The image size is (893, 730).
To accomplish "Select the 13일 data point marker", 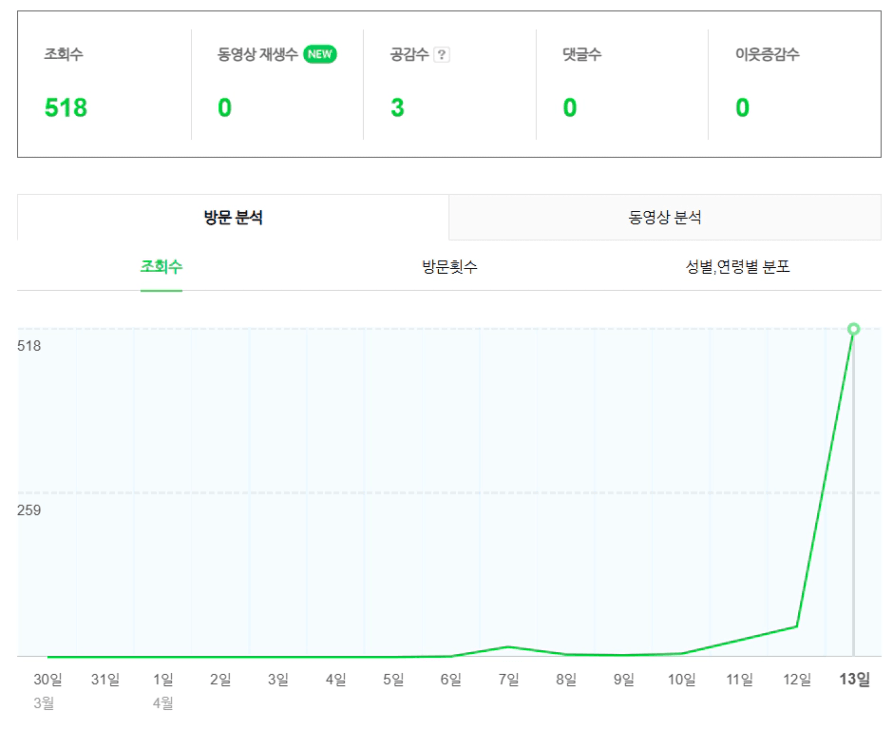I will click(853, 329).
